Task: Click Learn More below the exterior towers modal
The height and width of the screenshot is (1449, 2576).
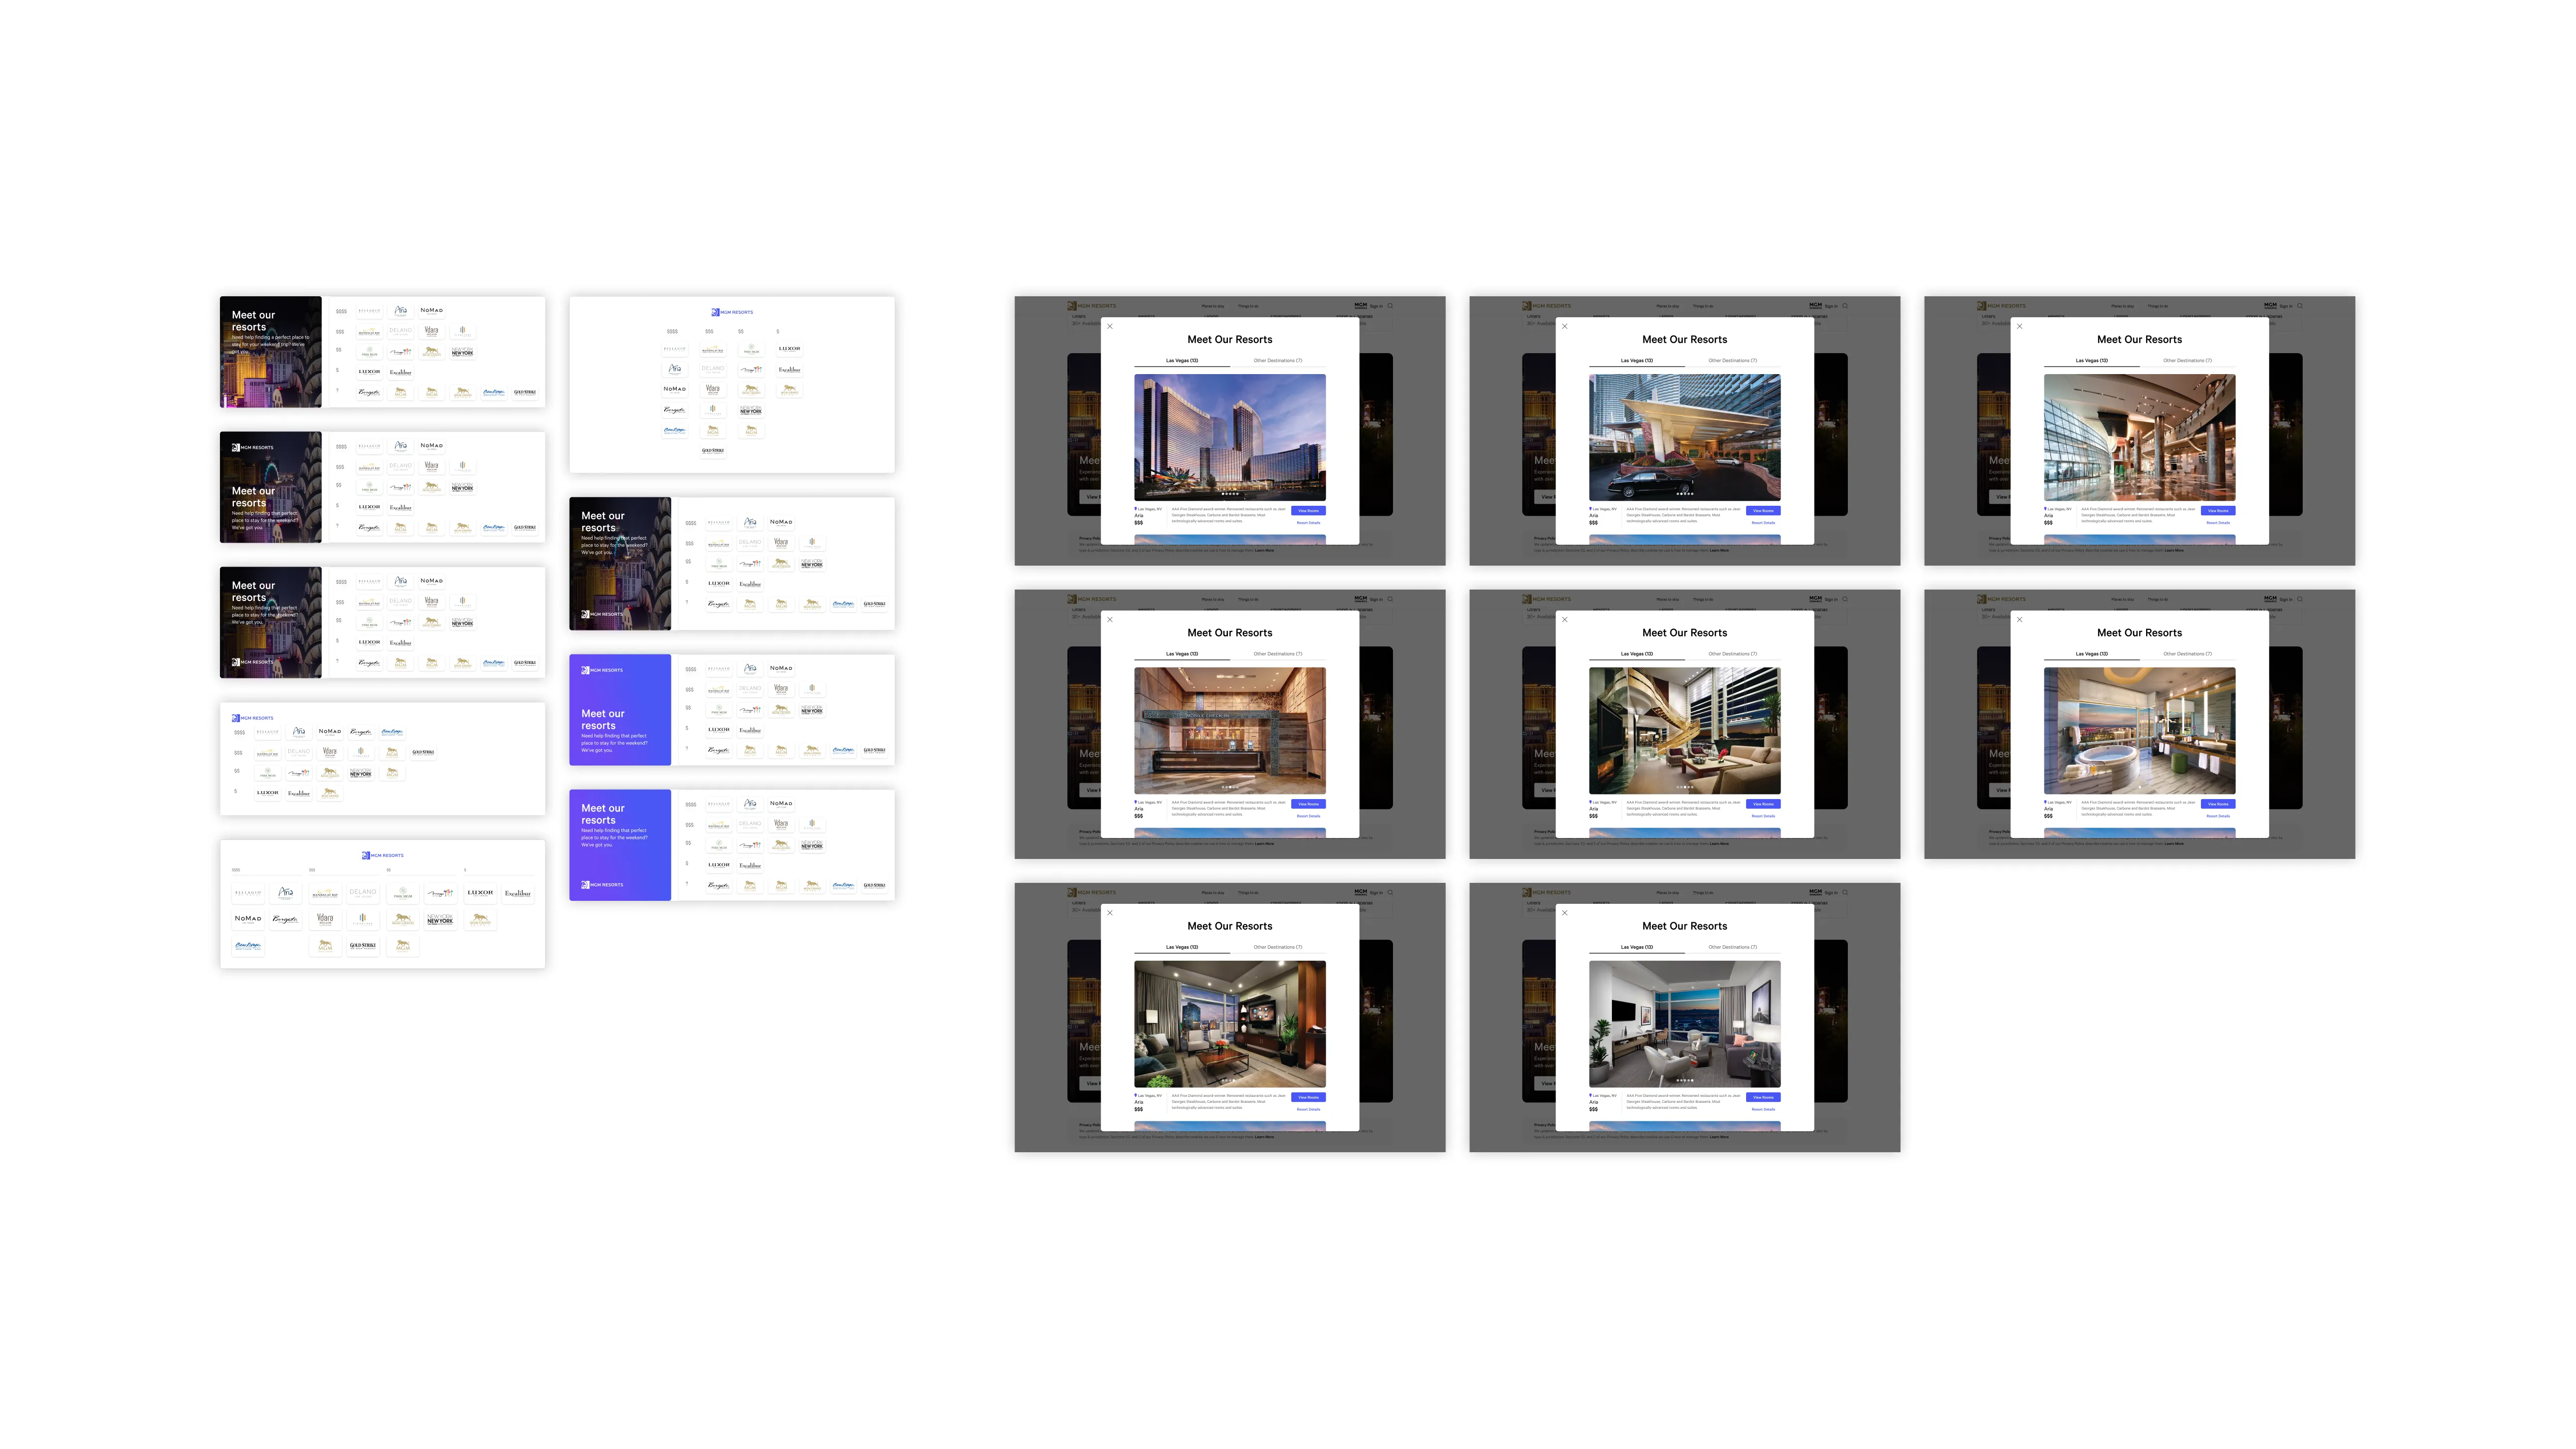Action: pos(1264,550)
